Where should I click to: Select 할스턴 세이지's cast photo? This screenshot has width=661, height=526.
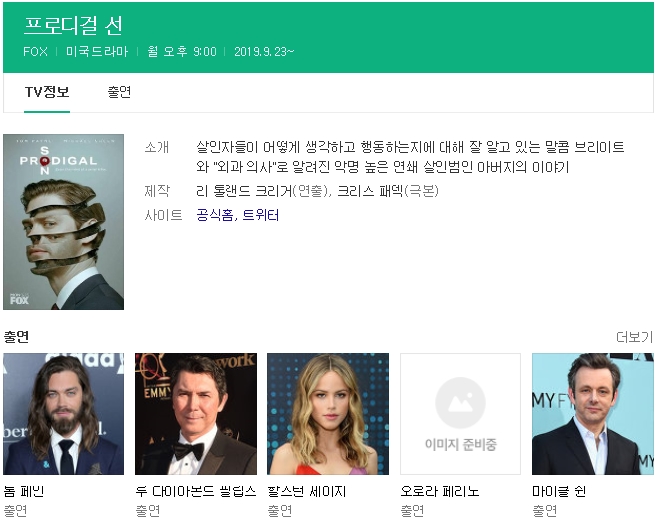pos(327,413)
